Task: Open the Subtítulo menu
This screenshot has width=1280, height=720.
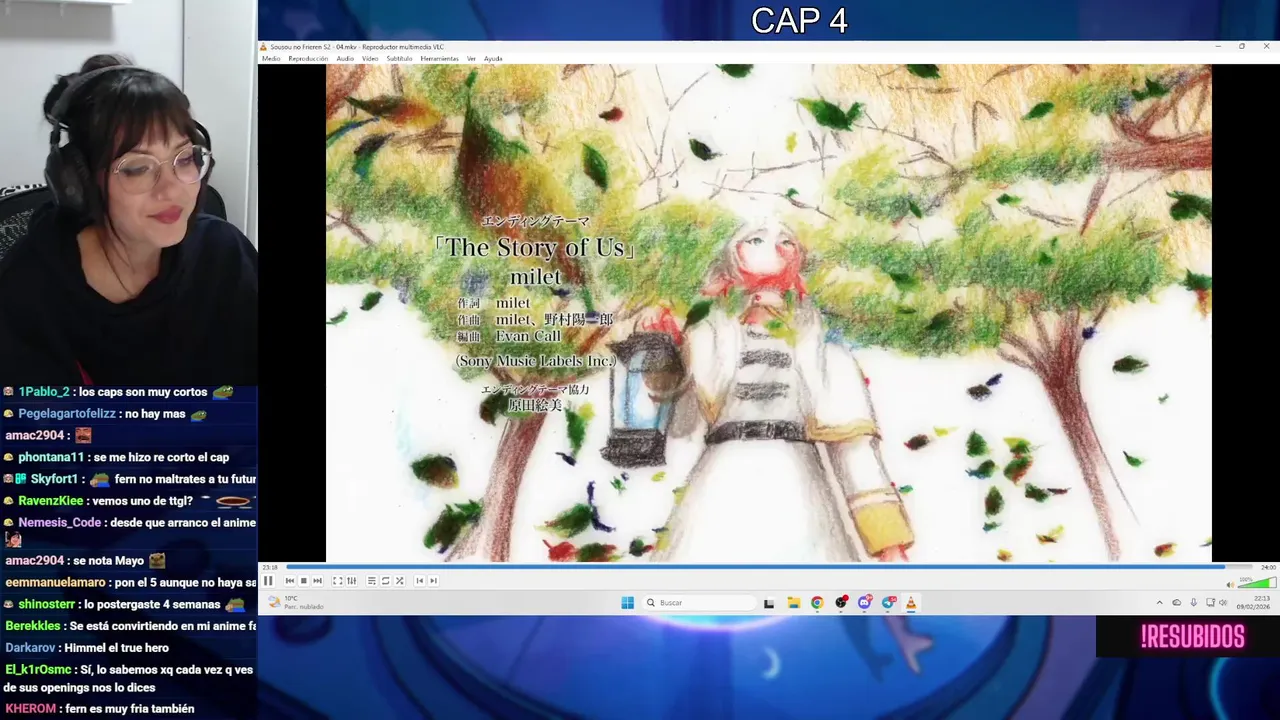Action: tap(399, 59)
